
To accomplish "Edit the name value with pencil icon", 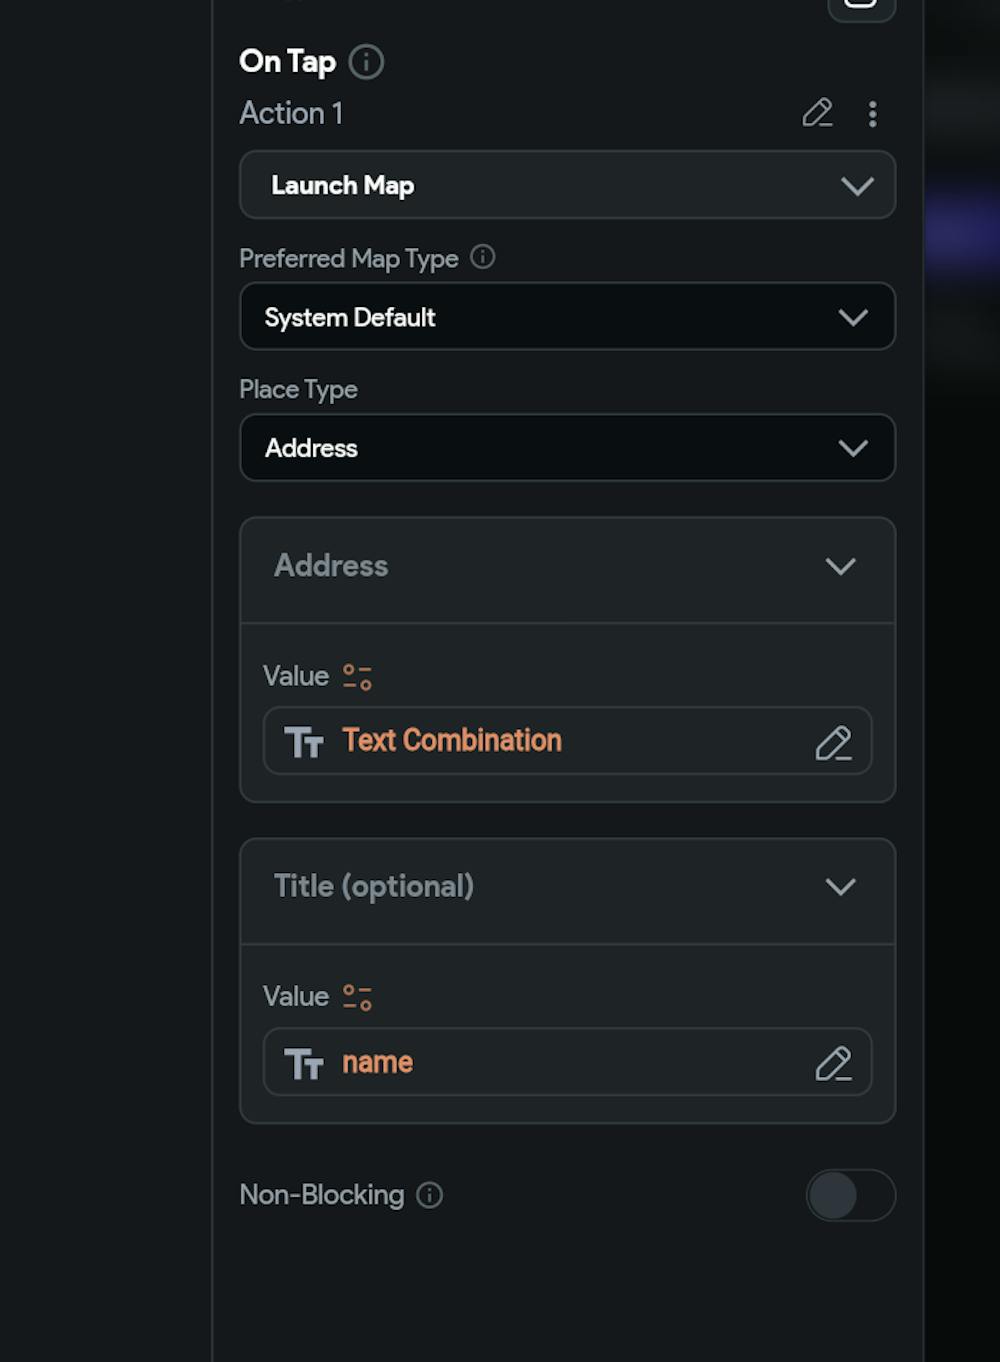I will click(833, 1063).
